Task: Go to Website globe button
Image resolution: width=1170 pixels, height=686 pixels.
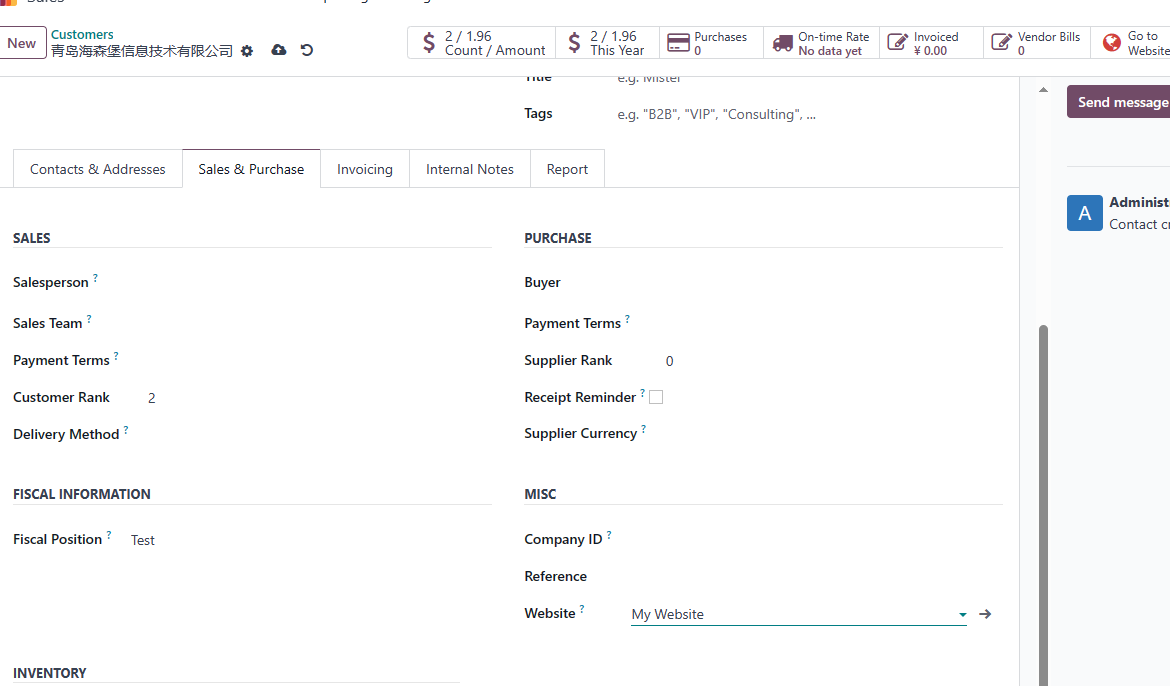Action: coord(1130,43)
